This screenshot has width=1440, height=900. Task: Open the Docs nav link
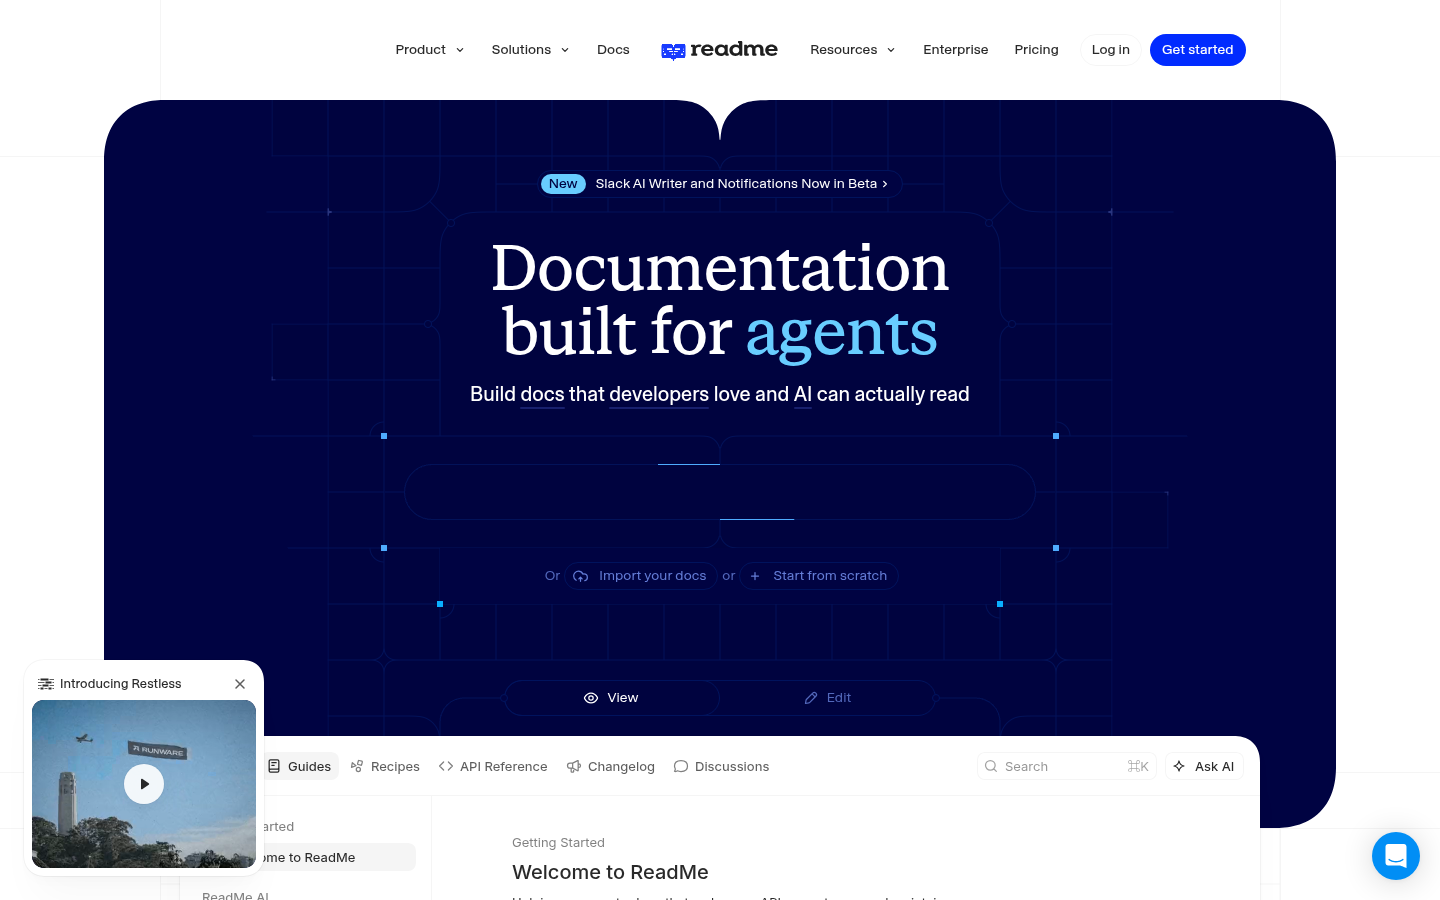click(x=613, y=50)
